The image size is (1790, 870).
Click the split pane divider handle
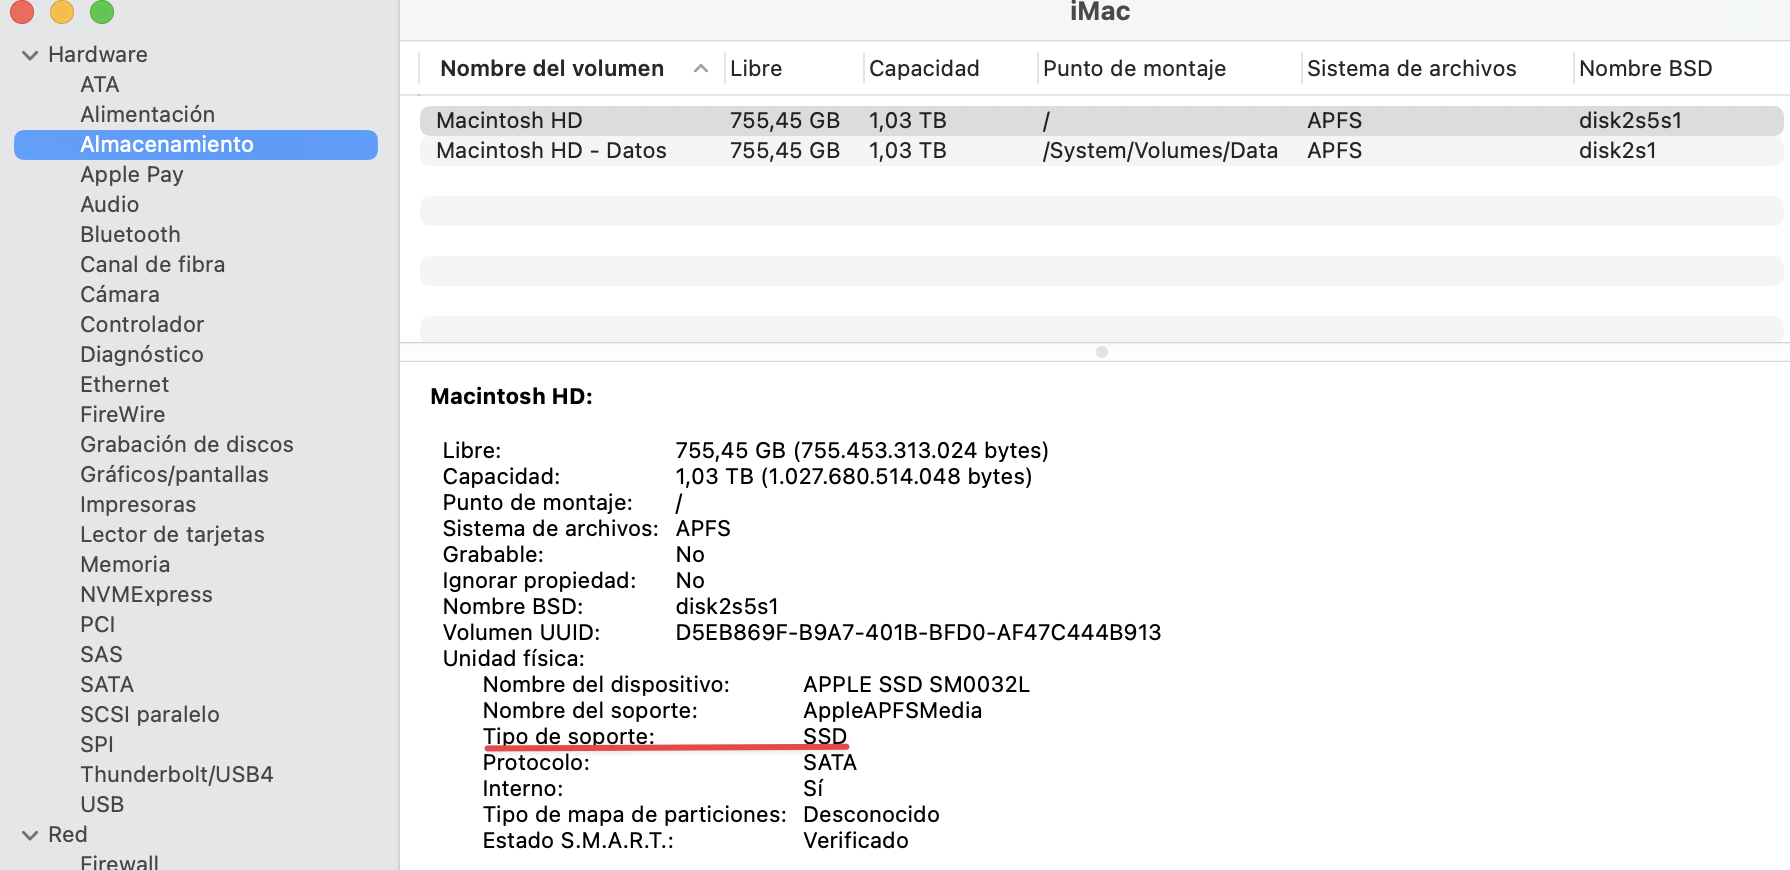click(x=1102, y=352)
